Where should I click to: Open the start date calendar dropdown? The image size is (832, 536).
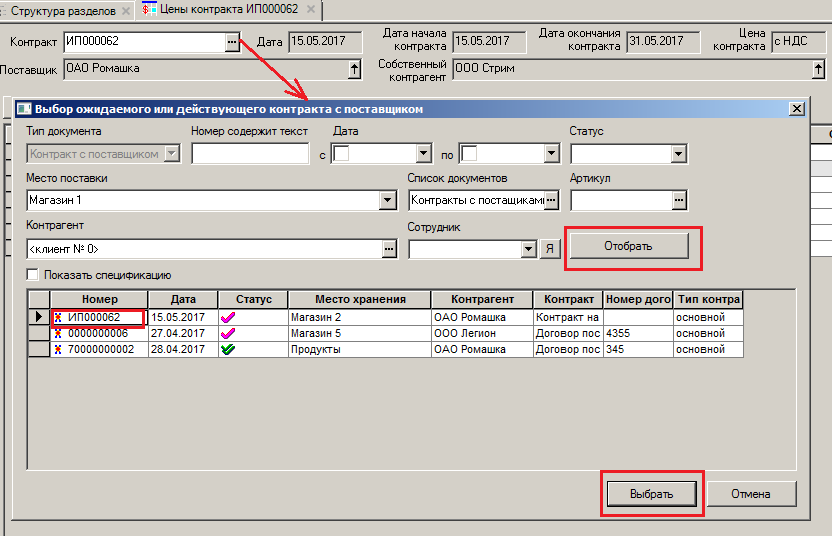tap(423, 154)
